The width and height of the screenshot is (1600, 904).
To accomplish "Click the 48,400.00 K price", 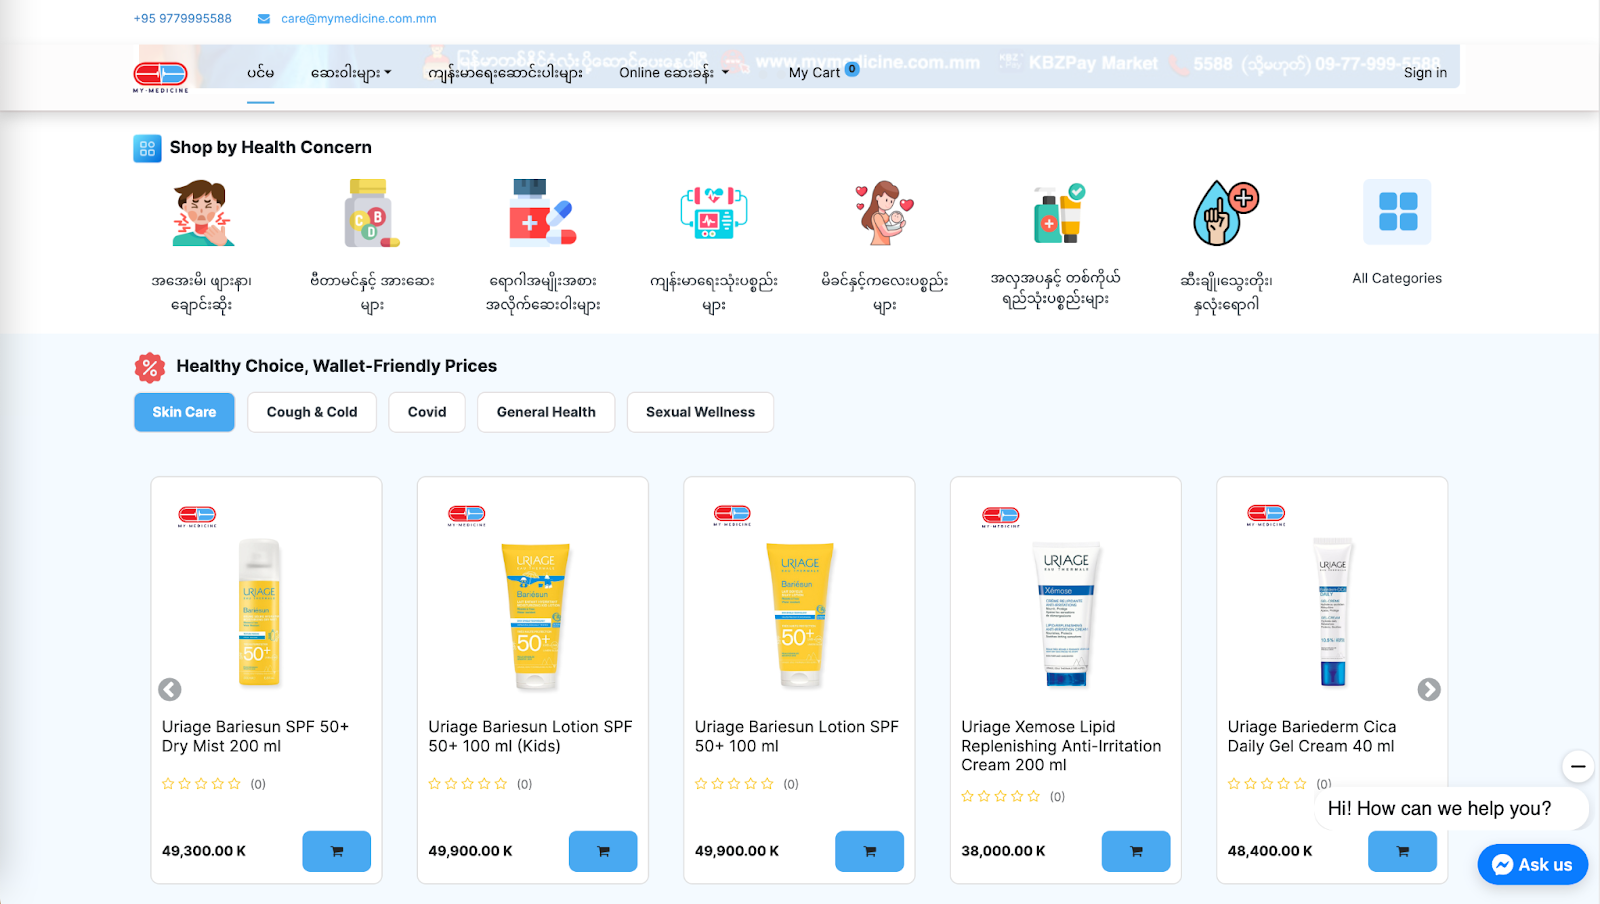I will (x=1270, y=851).
